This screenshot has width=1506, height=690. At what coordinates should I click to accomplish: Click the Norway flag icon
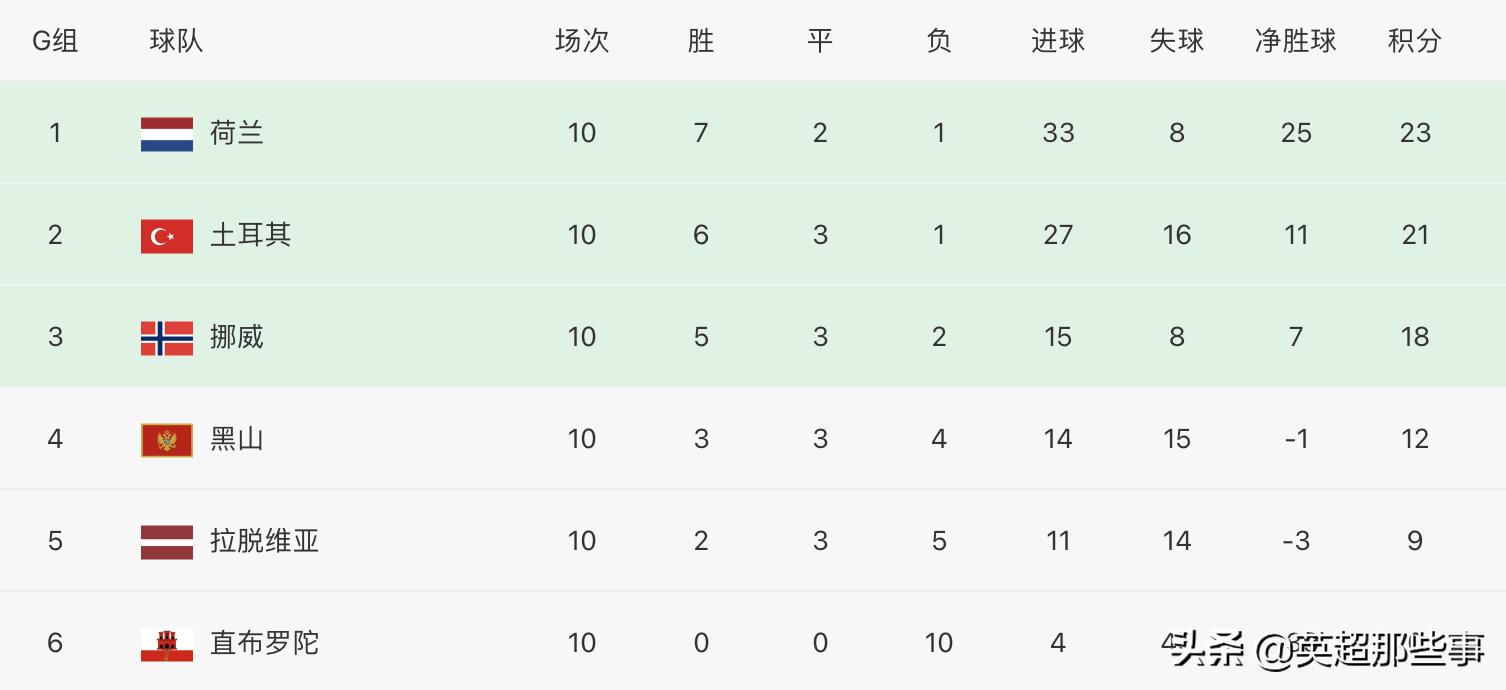[x=167, y=338]
